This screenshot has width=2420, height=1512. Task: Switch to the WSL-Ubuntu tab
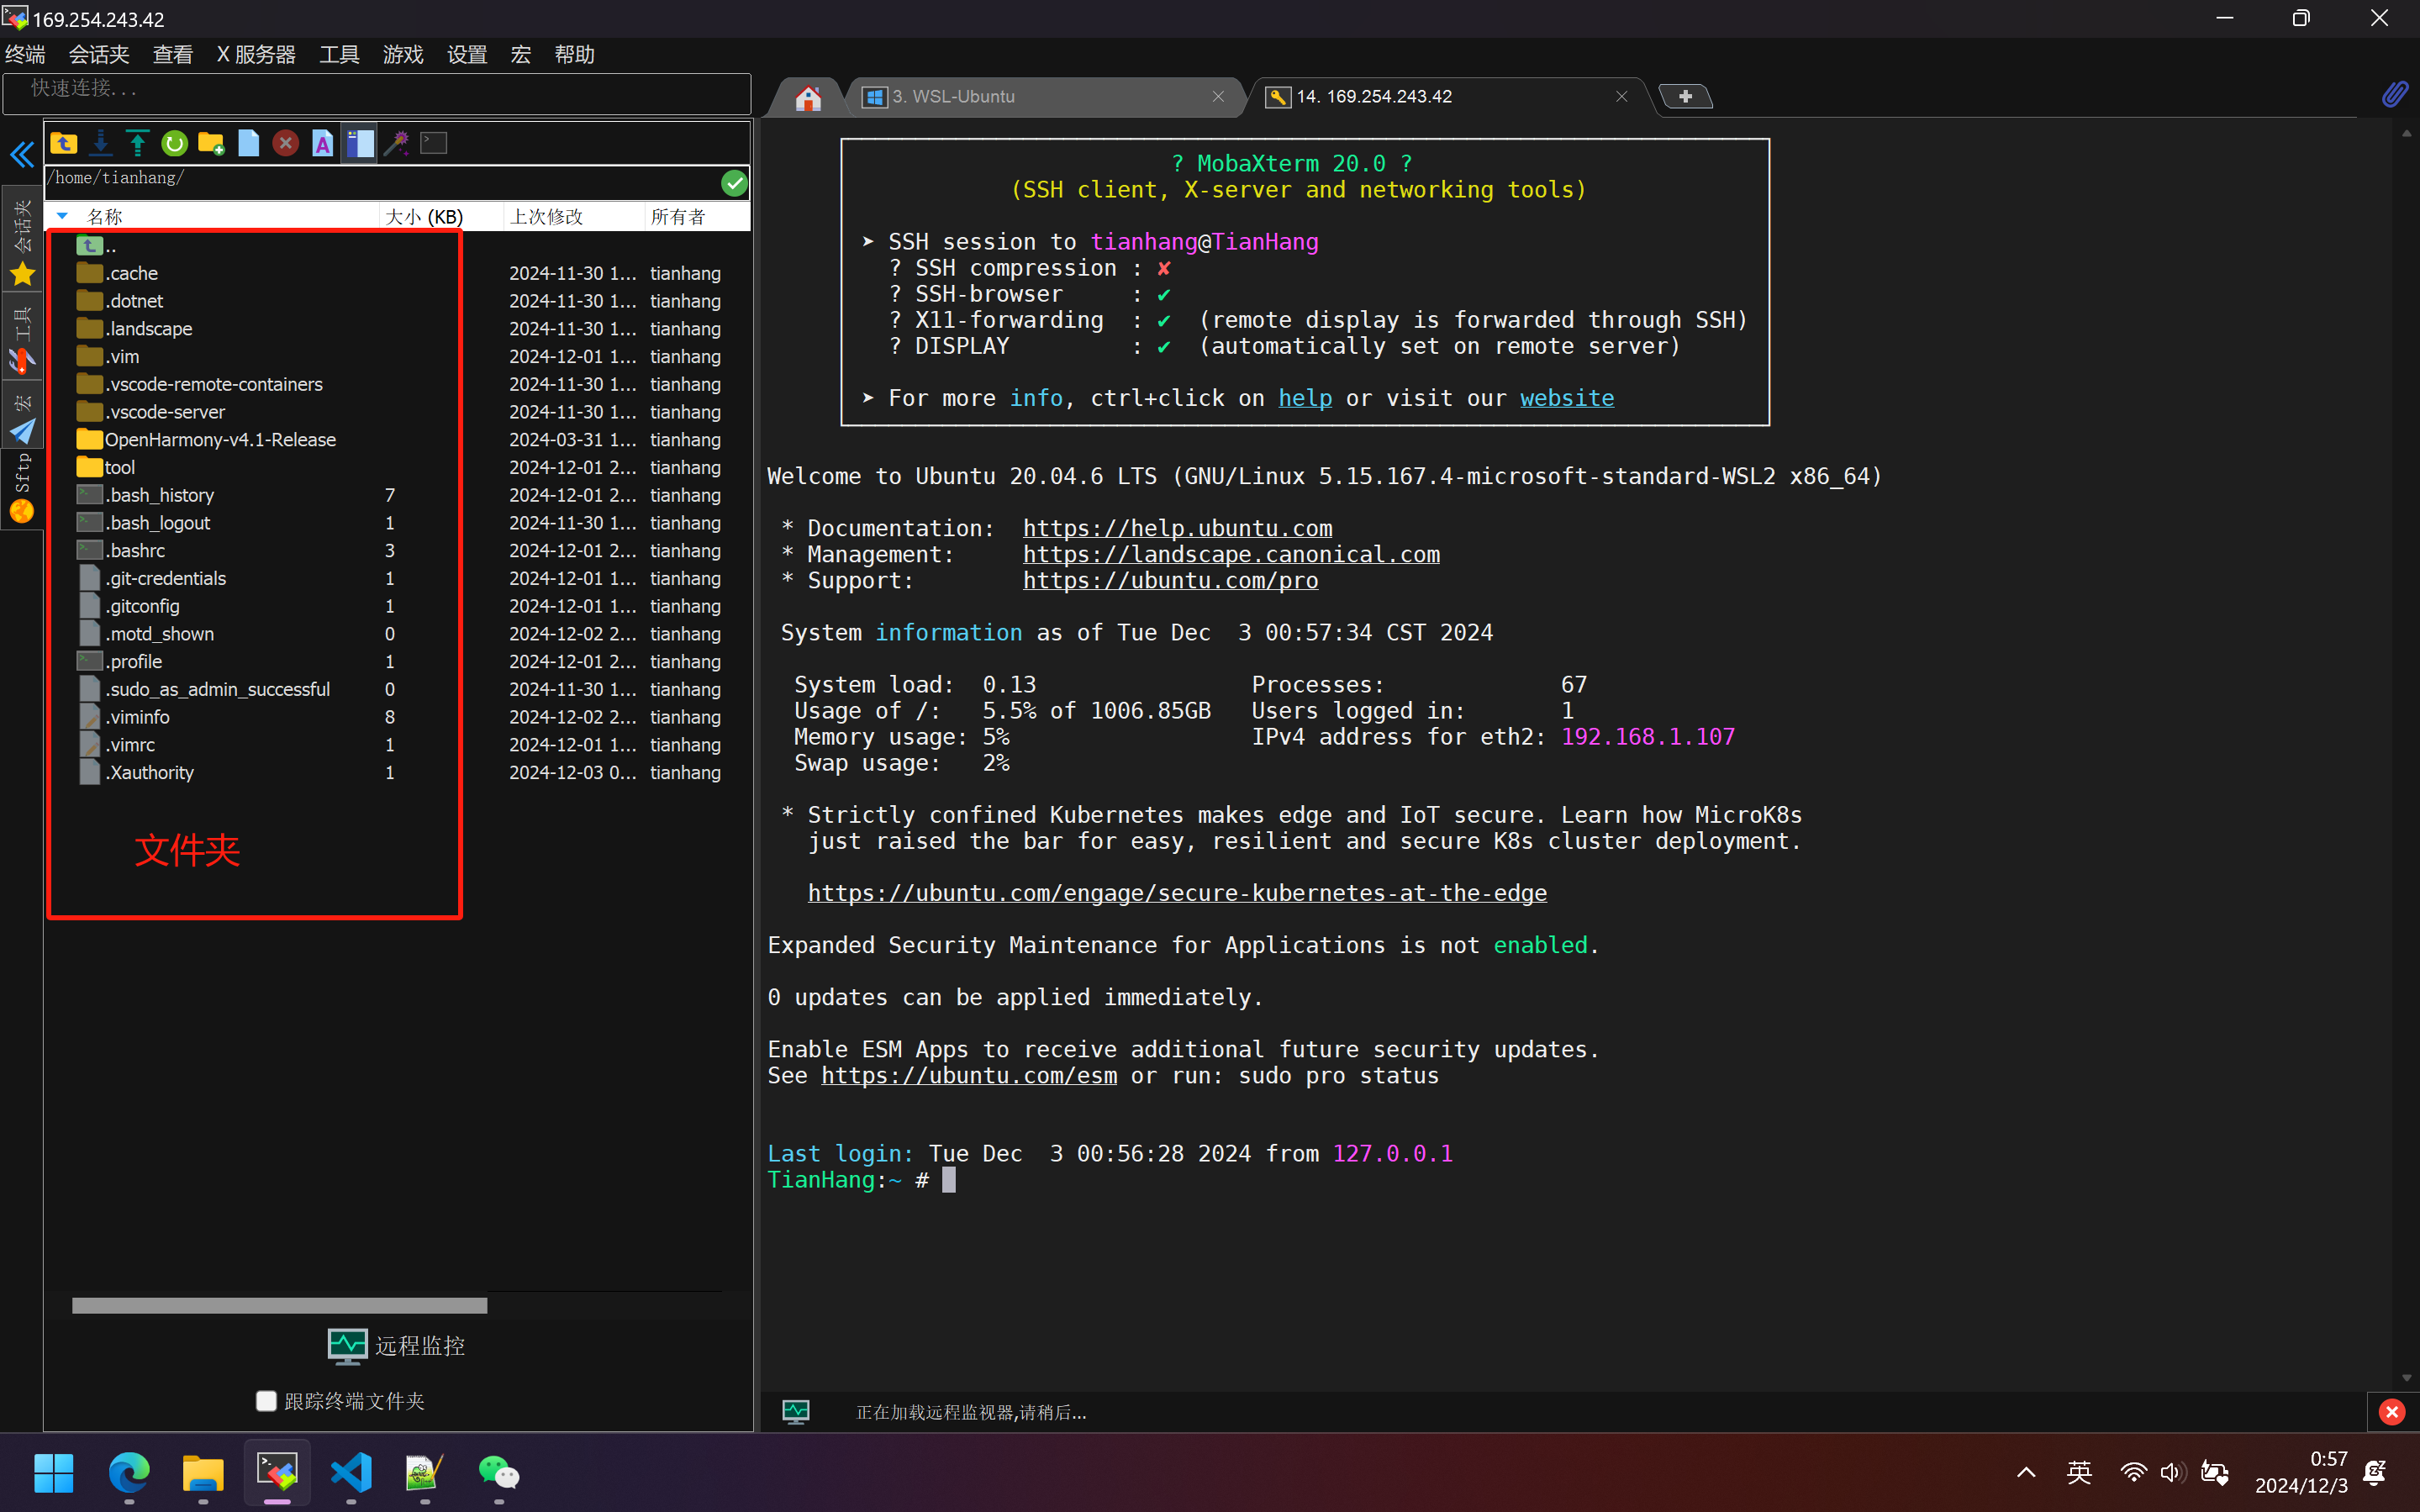(1040, 97)
